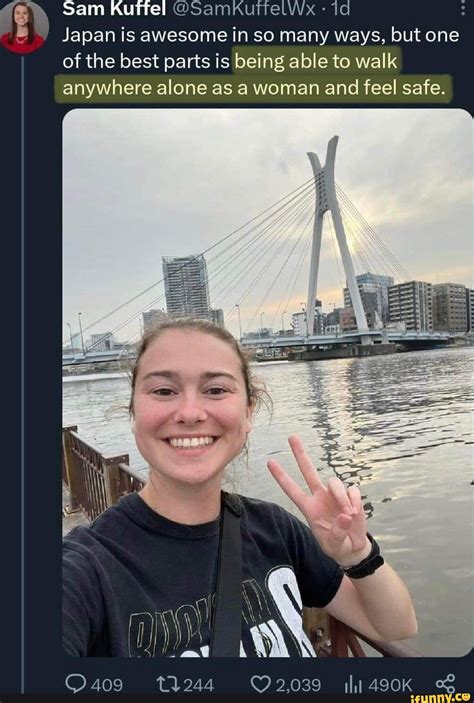Click the 2,039 likes count

pyautogui.click(x=298, y=685)
